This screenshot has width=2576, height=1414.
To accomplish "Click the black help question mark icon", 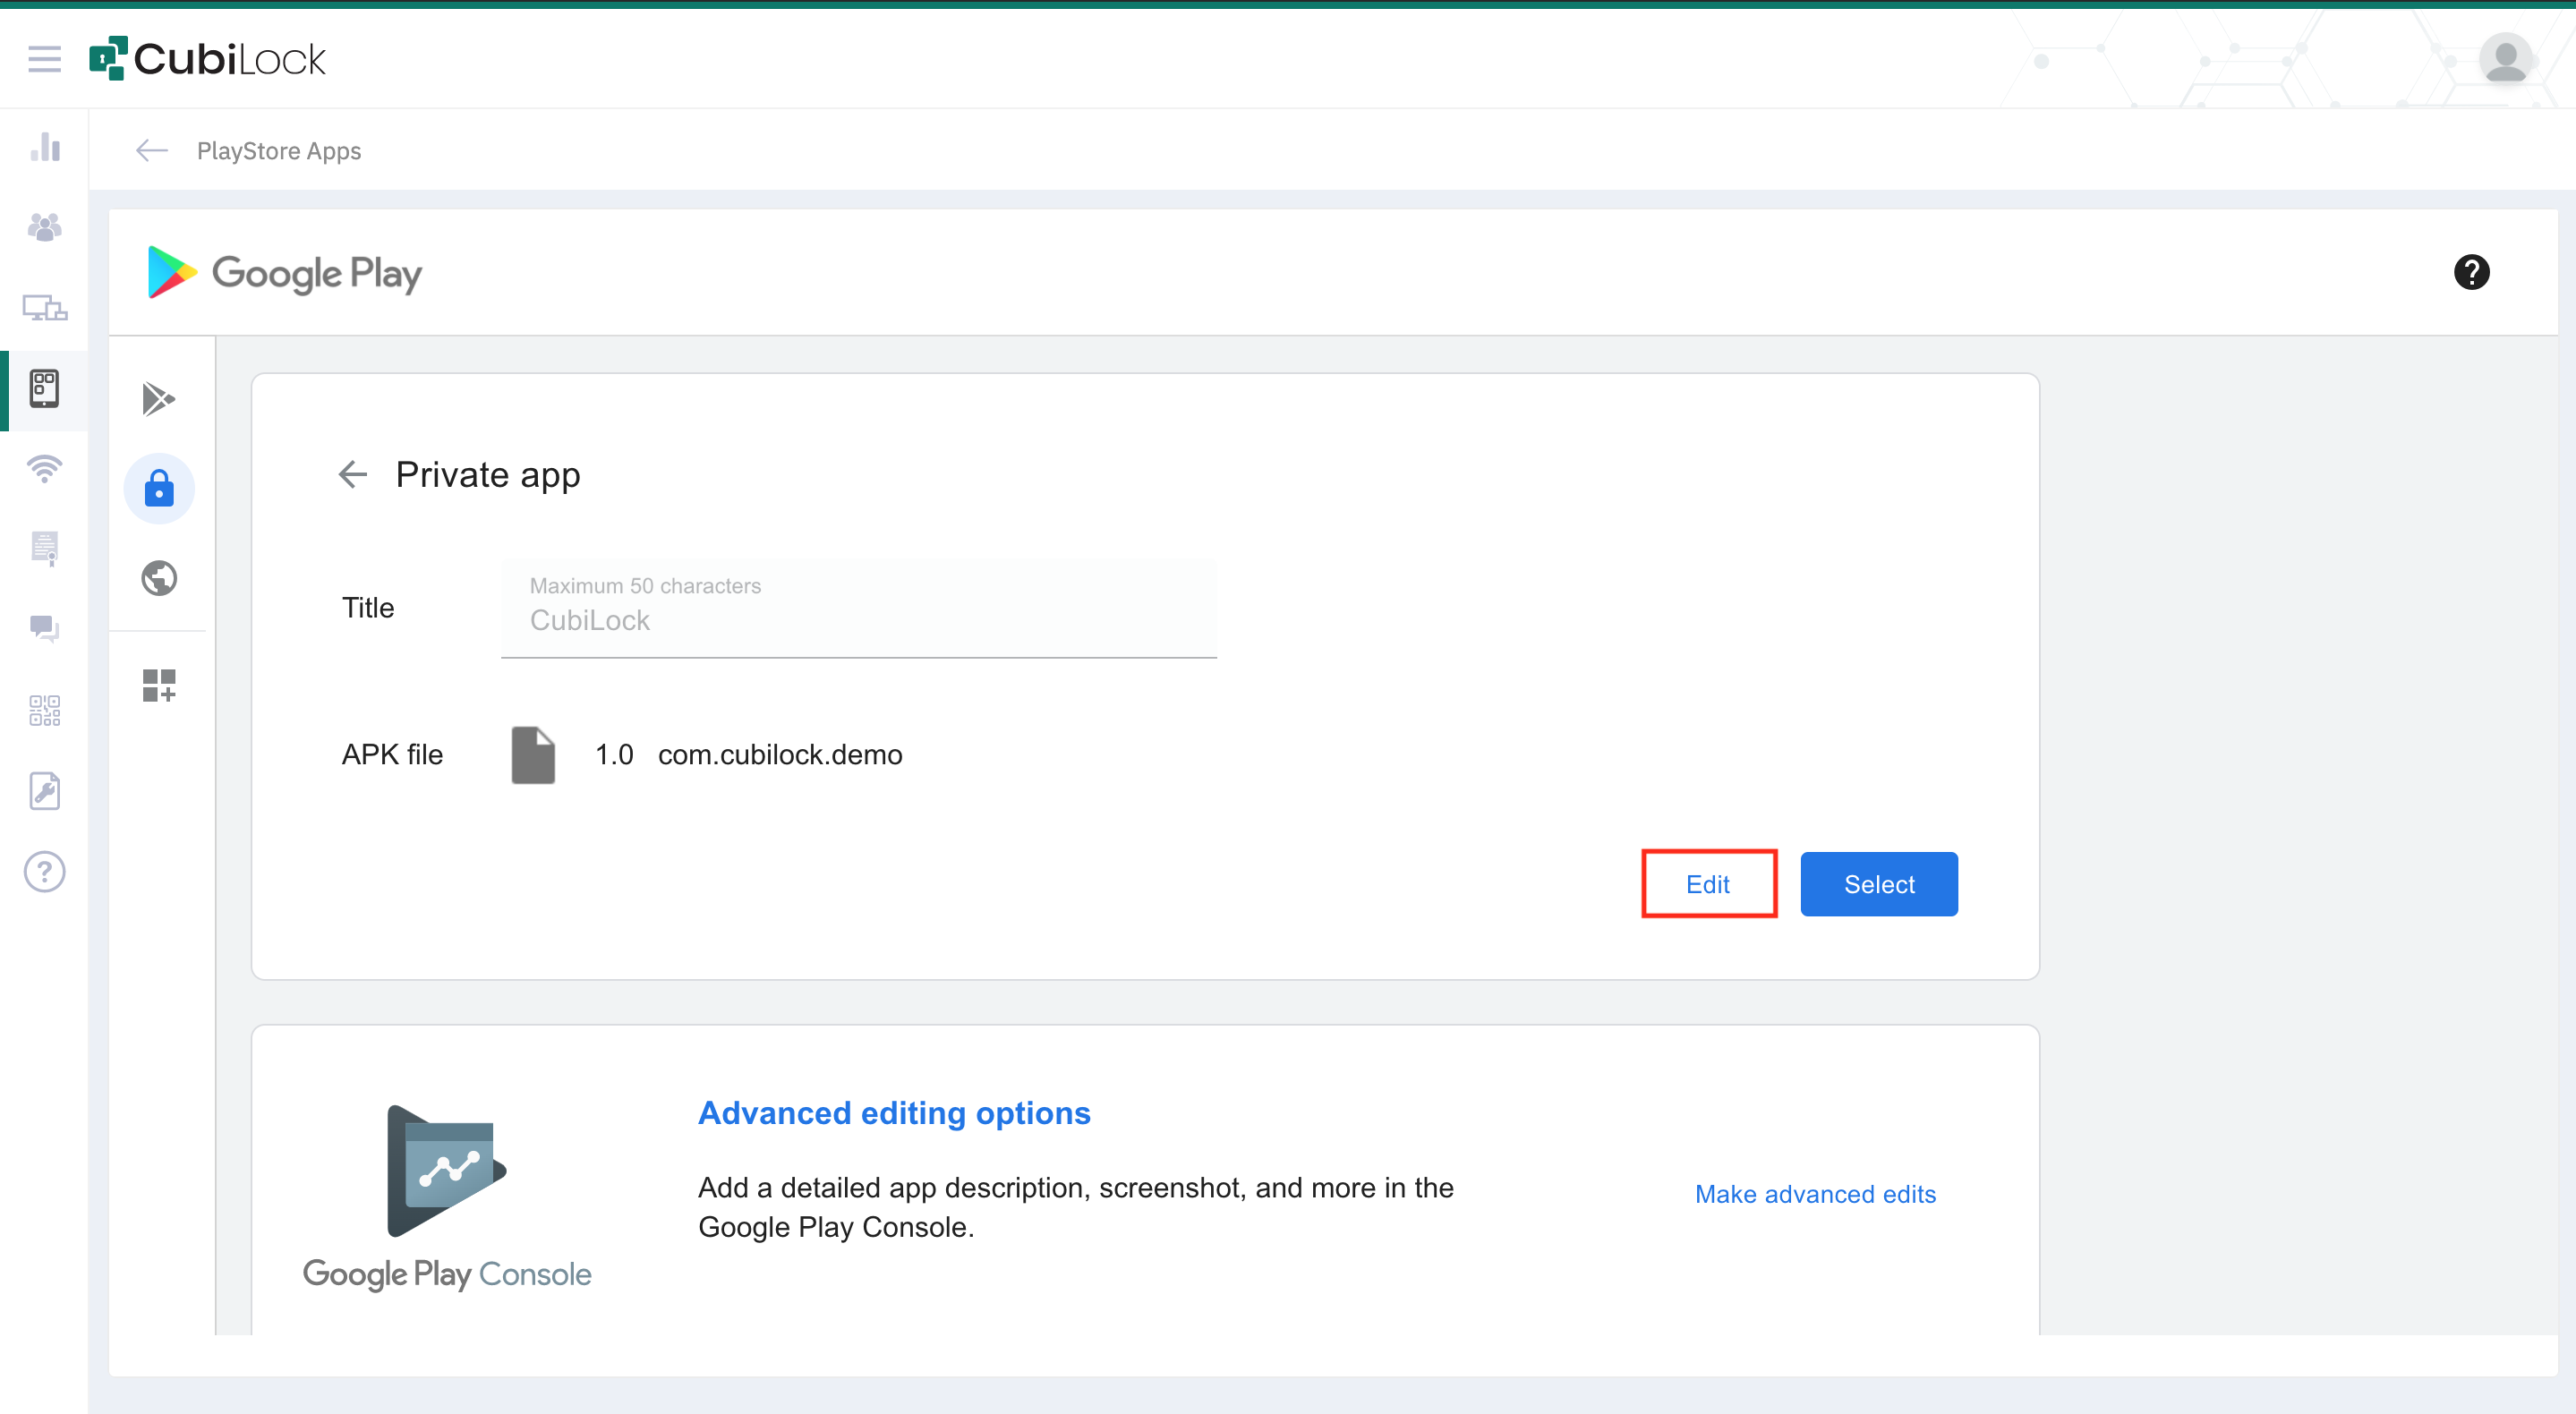I will tap(2471, 272).
